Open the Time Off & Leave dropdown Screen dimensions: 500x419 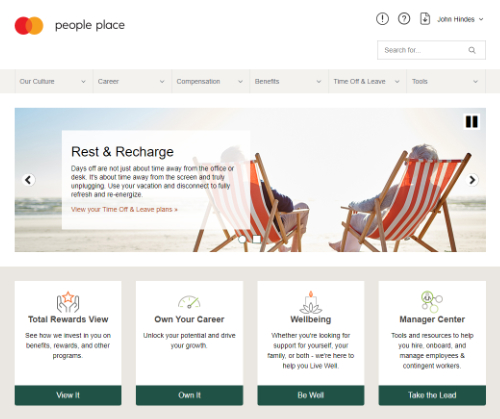(367, 81)
